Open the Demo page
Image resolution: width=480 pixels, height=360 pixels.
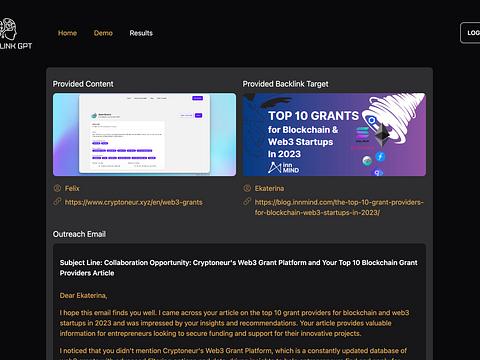pyautogui.click(x=103, y=33)
